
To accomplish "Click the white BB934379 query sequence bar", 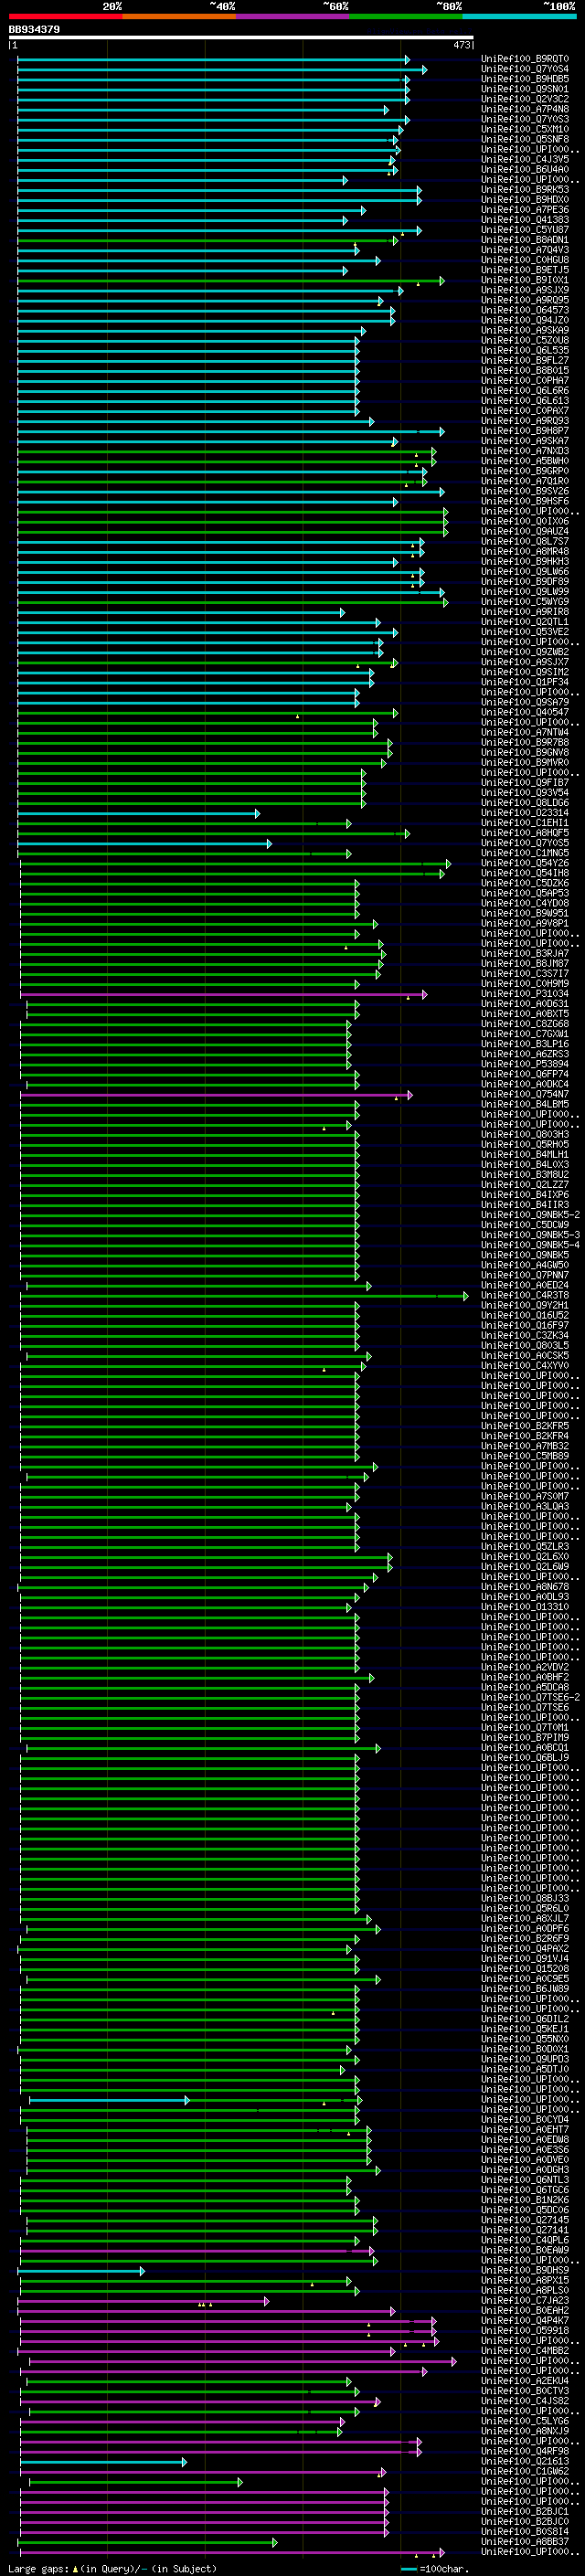I will coord(241,38).
